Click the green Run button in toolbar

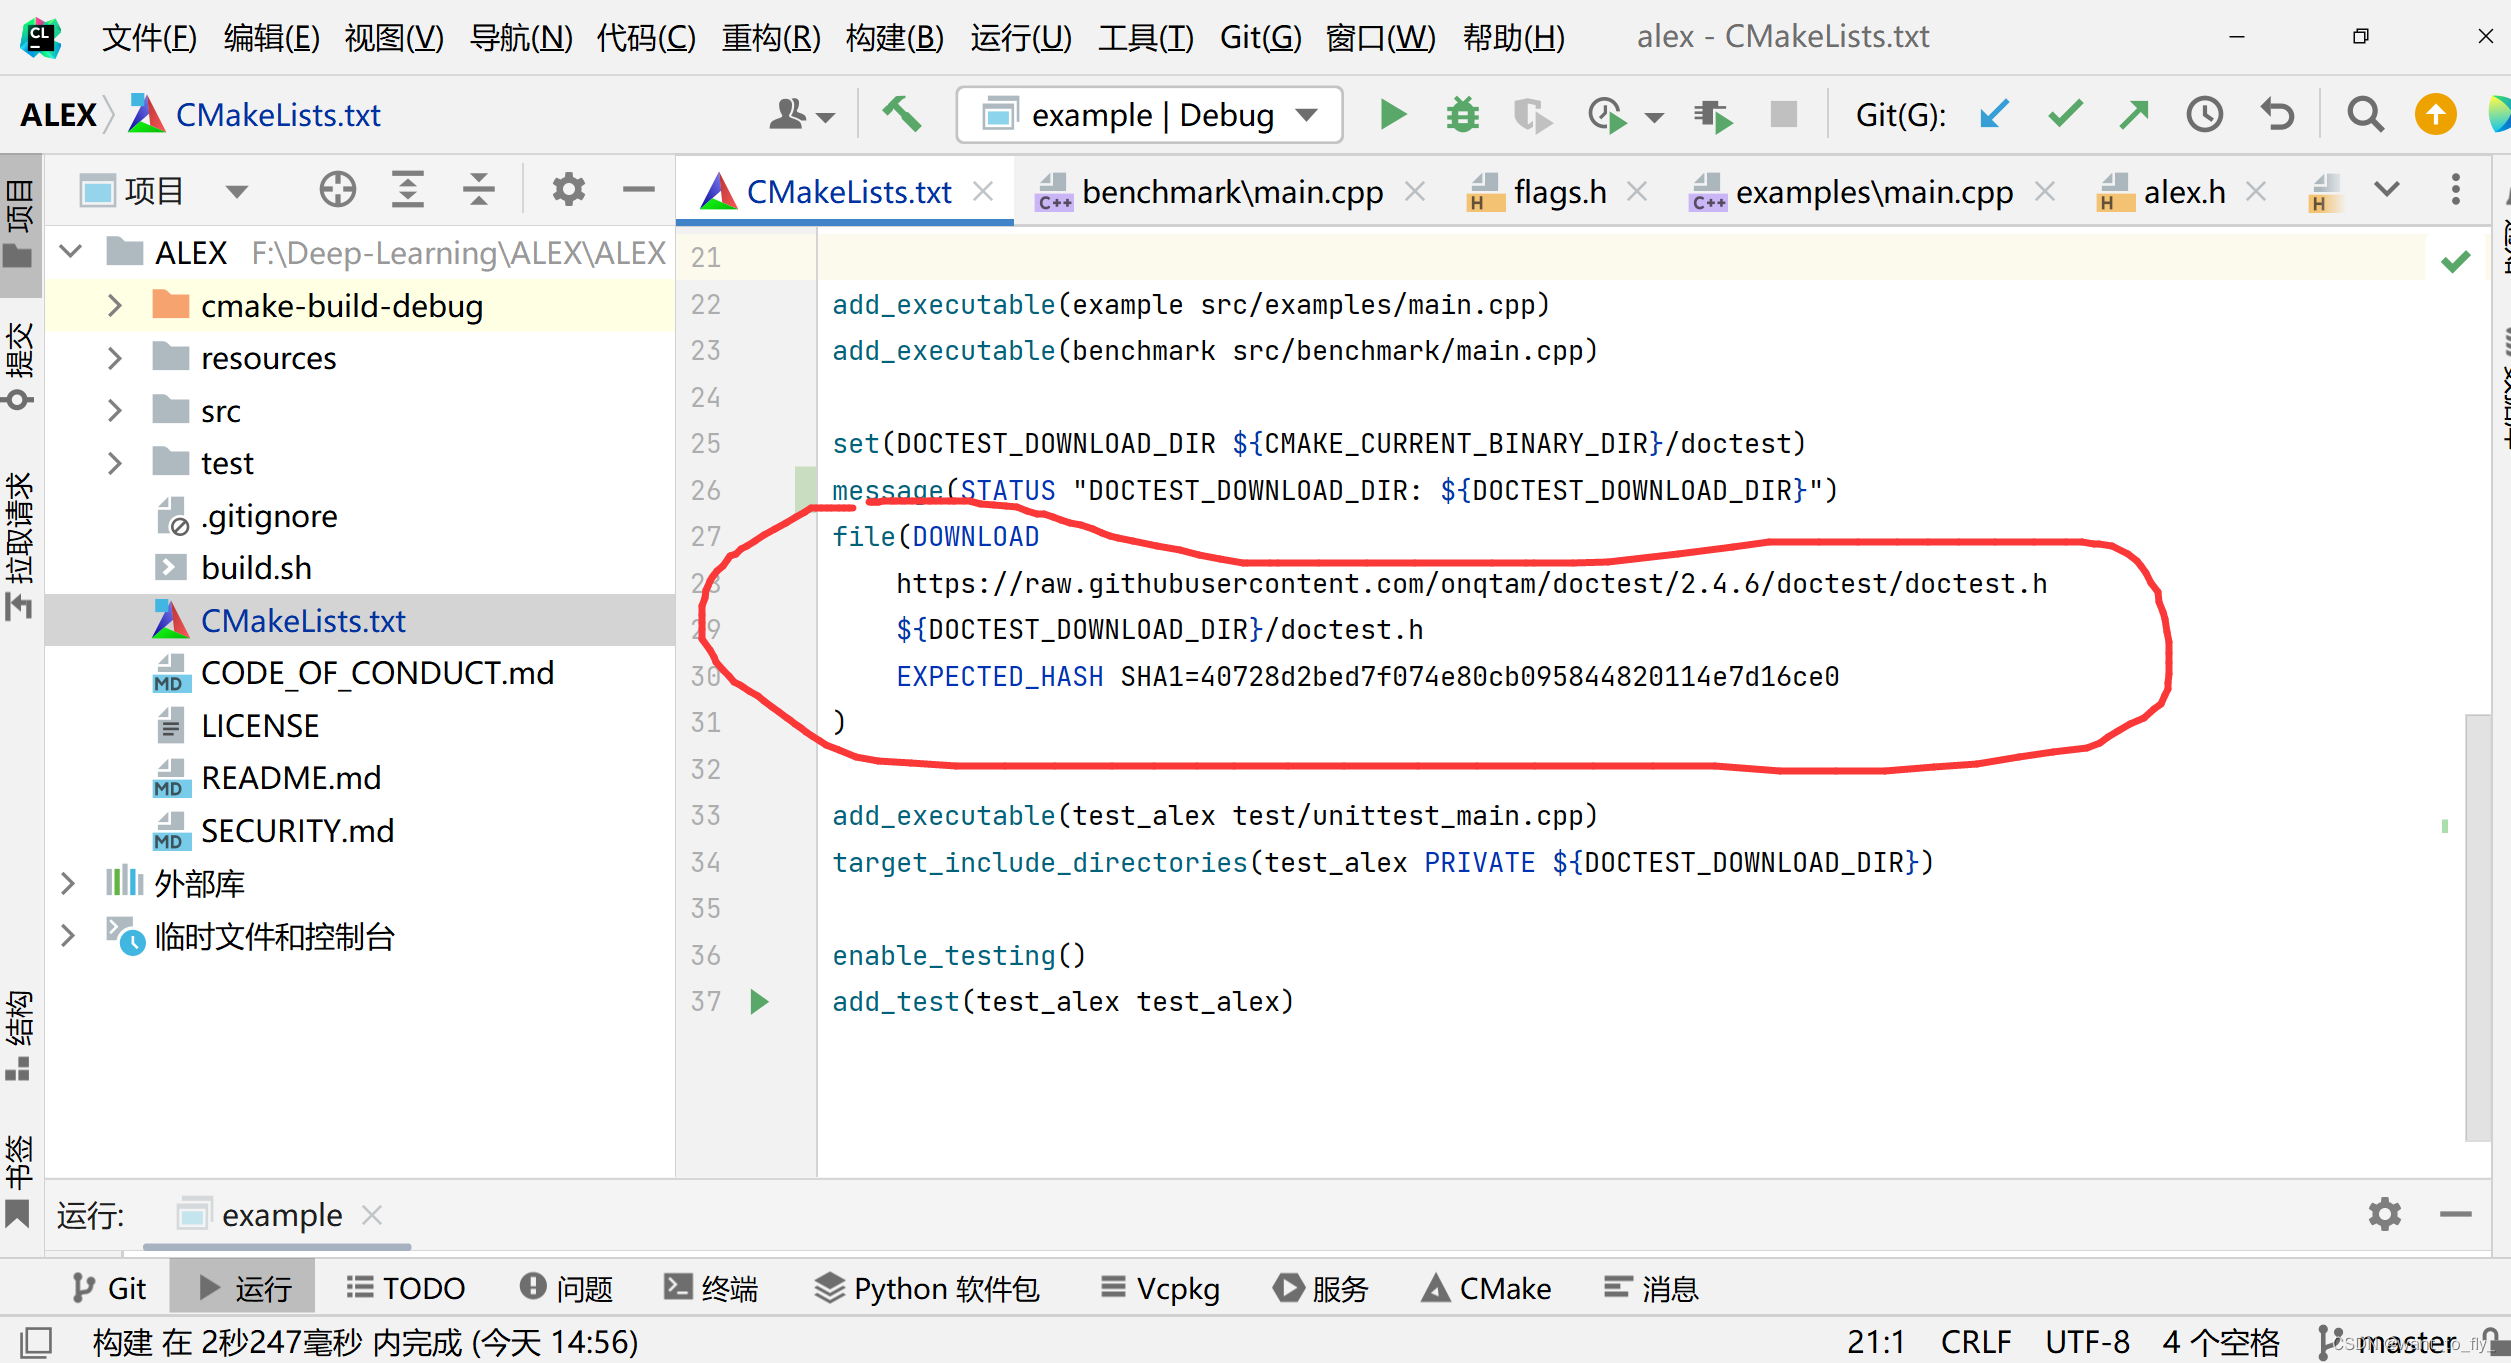click(1392, 115)
